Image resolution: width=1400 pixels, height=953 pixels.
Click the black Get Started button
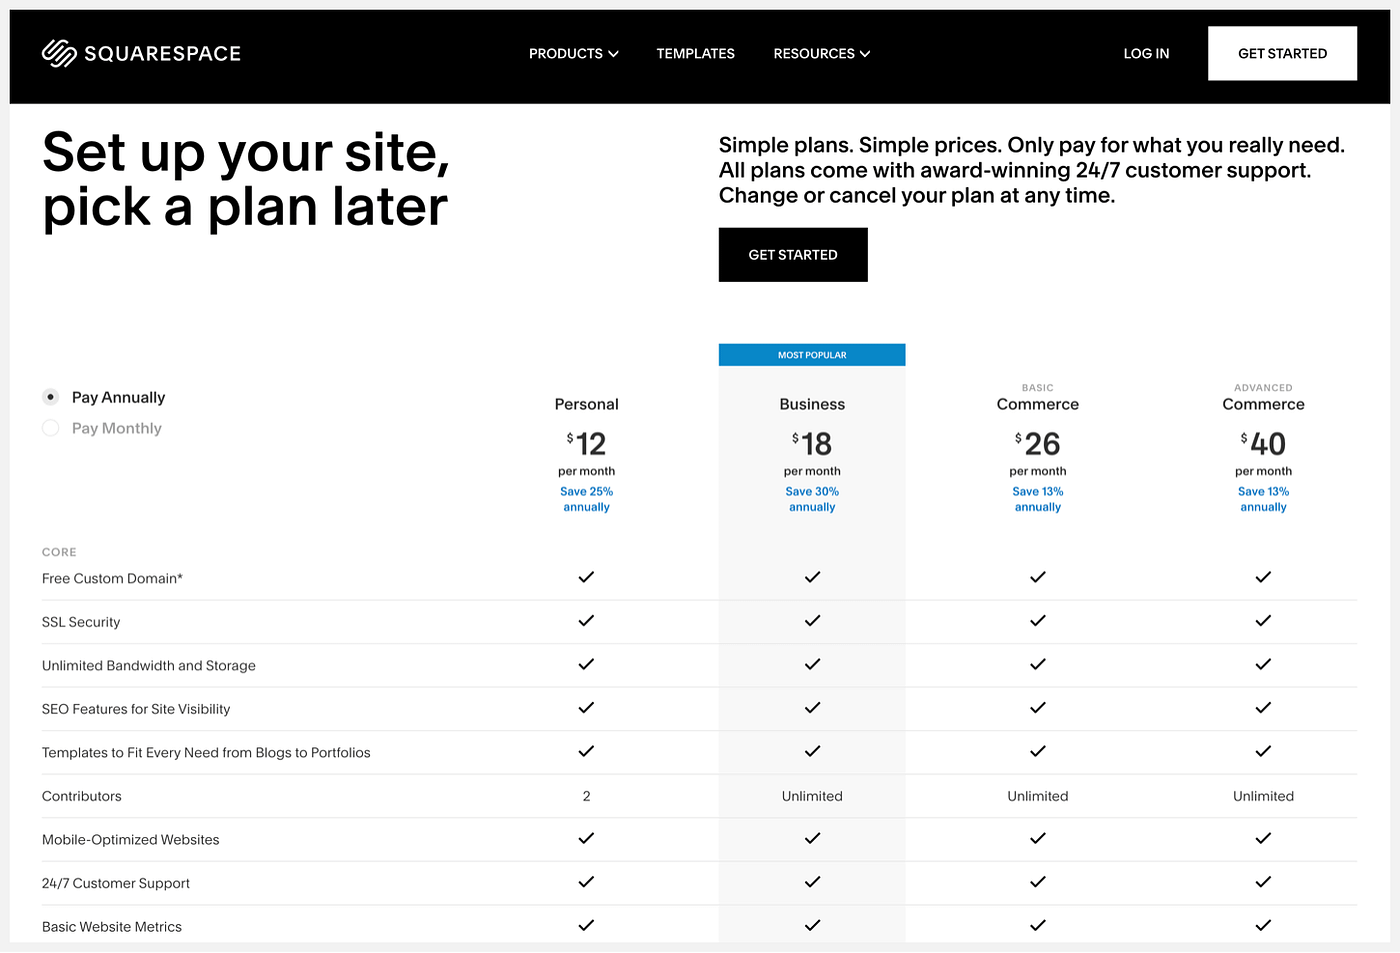pyautogui.click(x=793, y=255)
